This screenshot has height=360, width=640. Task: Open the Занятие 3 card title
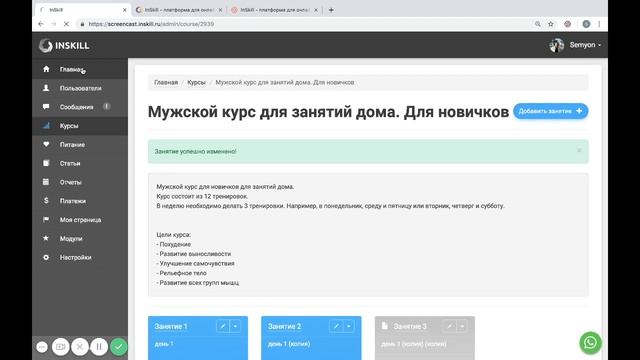410,327
